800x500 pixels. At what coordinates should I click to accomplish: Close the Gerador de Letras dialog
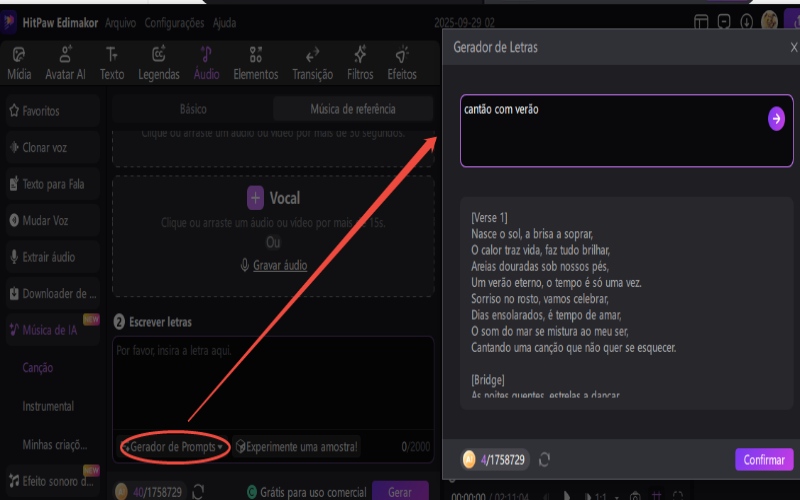(x=793, y=47)
